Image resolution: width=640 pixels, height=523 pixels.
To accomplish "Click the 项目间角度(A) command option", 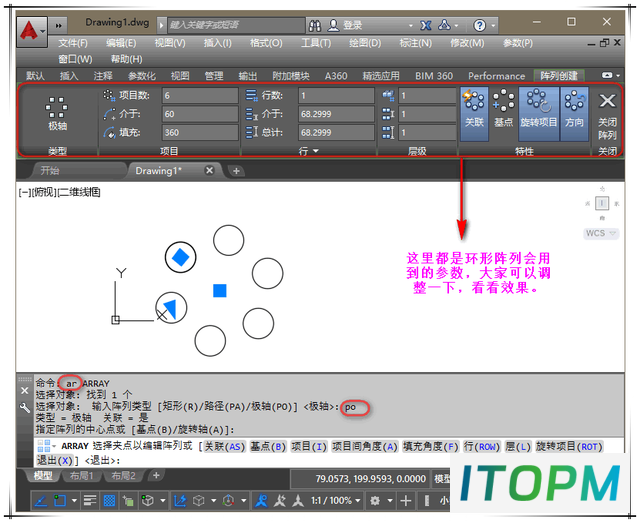I will pos(365,447).
